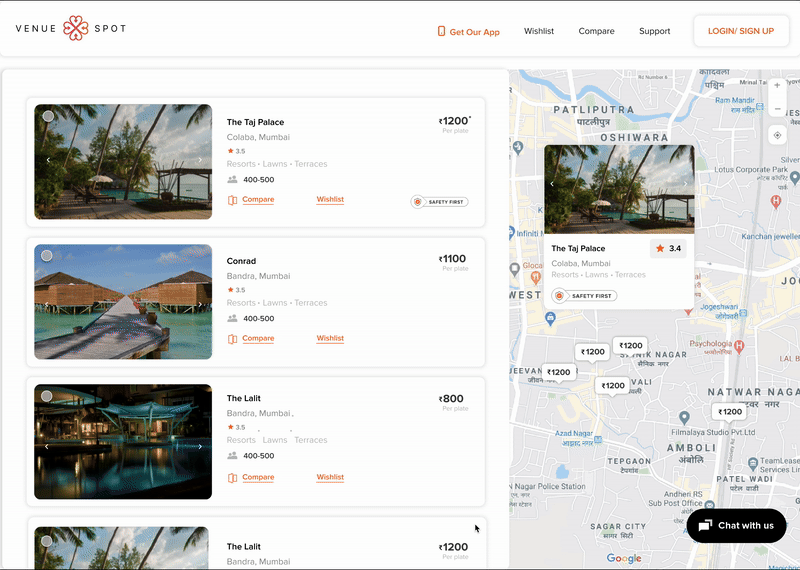This screenshot has width=800, height=570.
Task: Open the Conrad listing title
Action: pyautogui.click(x=241, y=261)
